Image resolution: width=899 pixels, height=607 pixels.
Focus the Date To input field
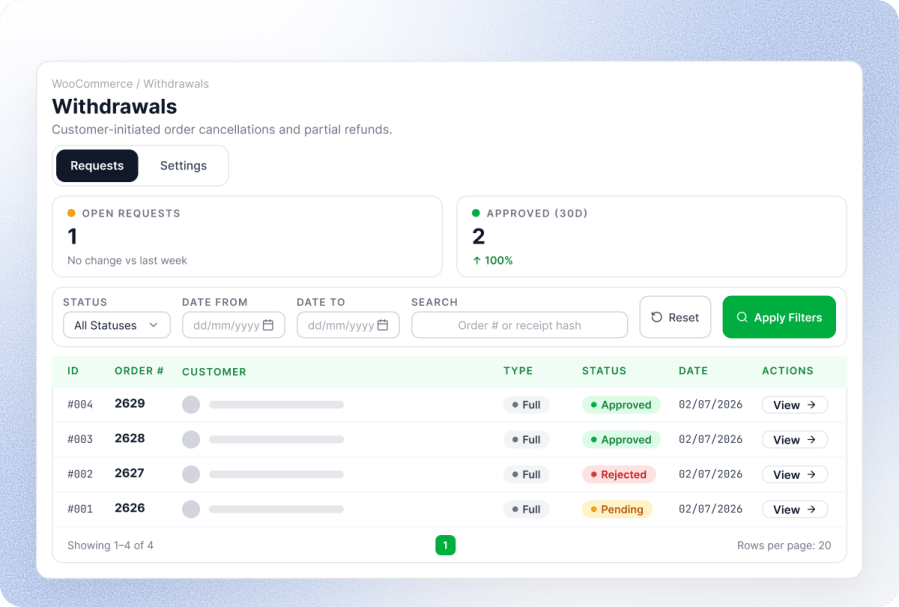point(348,325)
